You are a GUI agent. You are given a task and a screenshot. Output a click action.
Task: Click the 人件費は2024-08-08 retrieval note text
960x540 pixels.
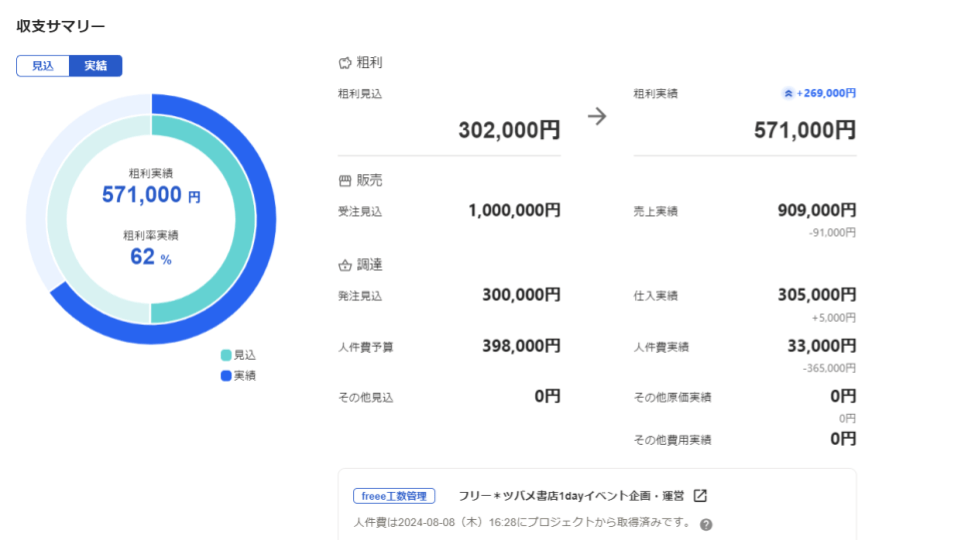[x=522, y=523]
